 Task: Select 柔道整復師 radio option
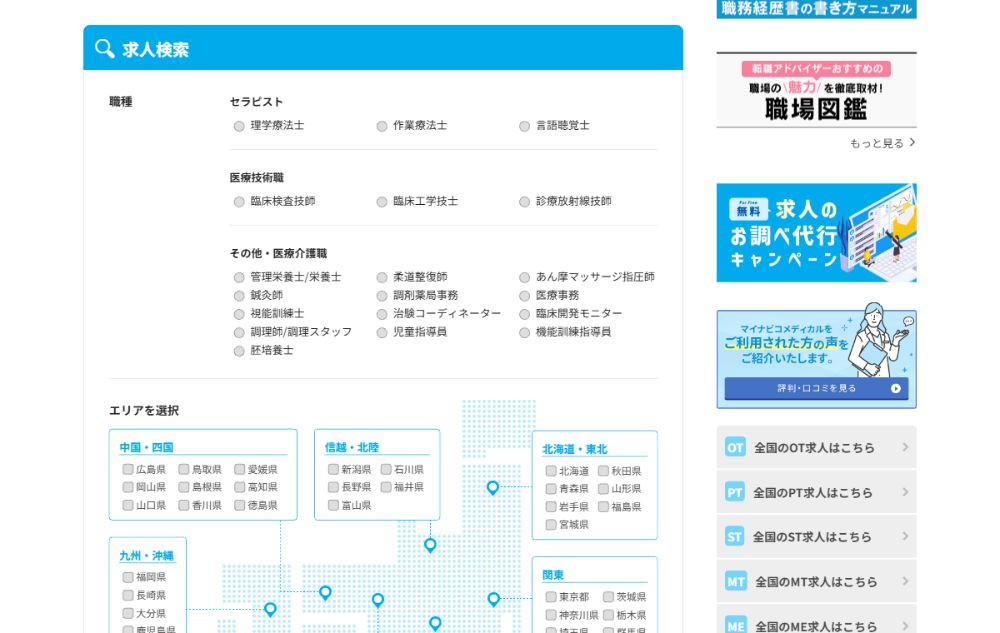[x=382, y=277]
